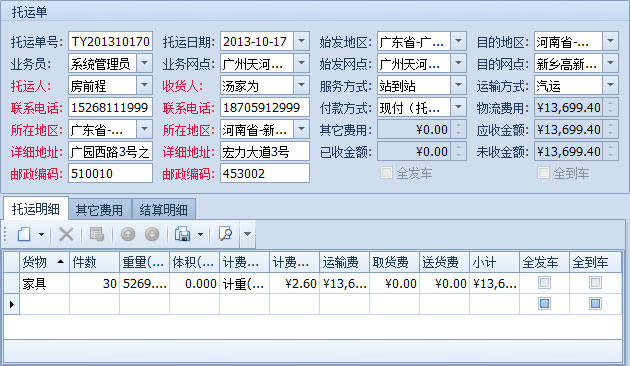
Task: Click the 全到车 column header
Action: (595, 262)
